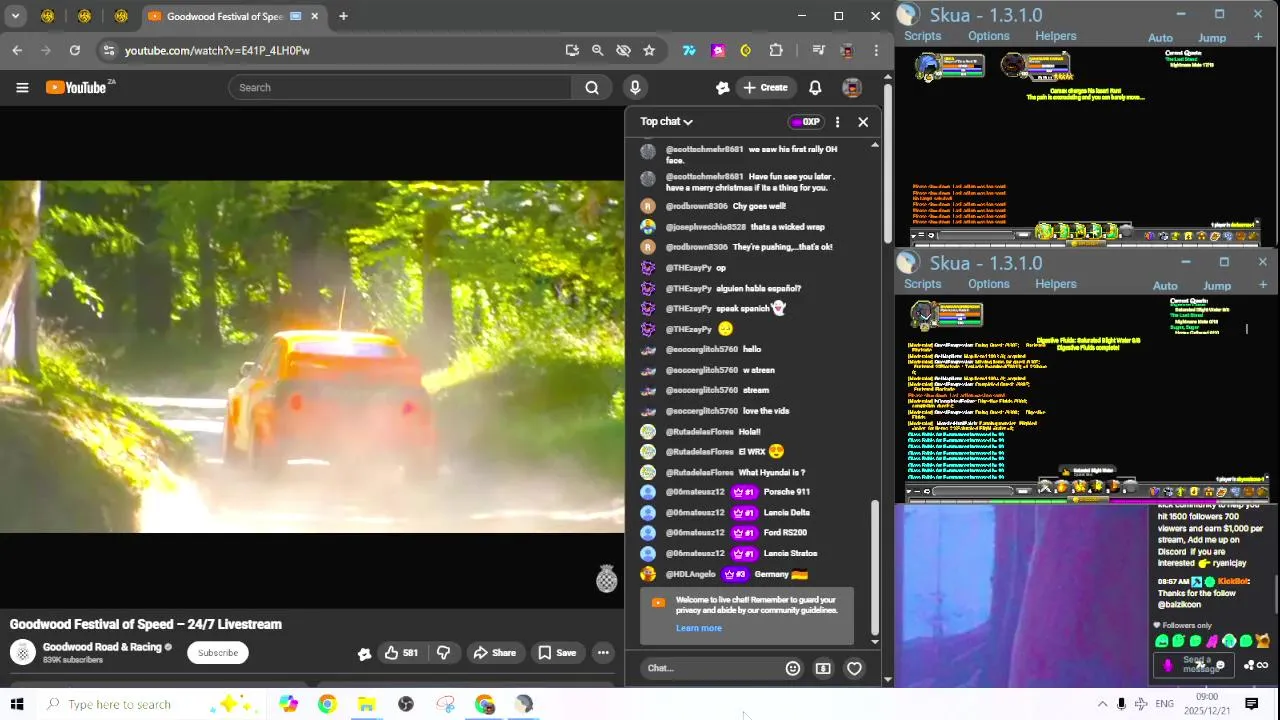This screenshot has height=720, width=1280.
Task: Open Options menu in lower Skua window
Action: coord(988,284)
